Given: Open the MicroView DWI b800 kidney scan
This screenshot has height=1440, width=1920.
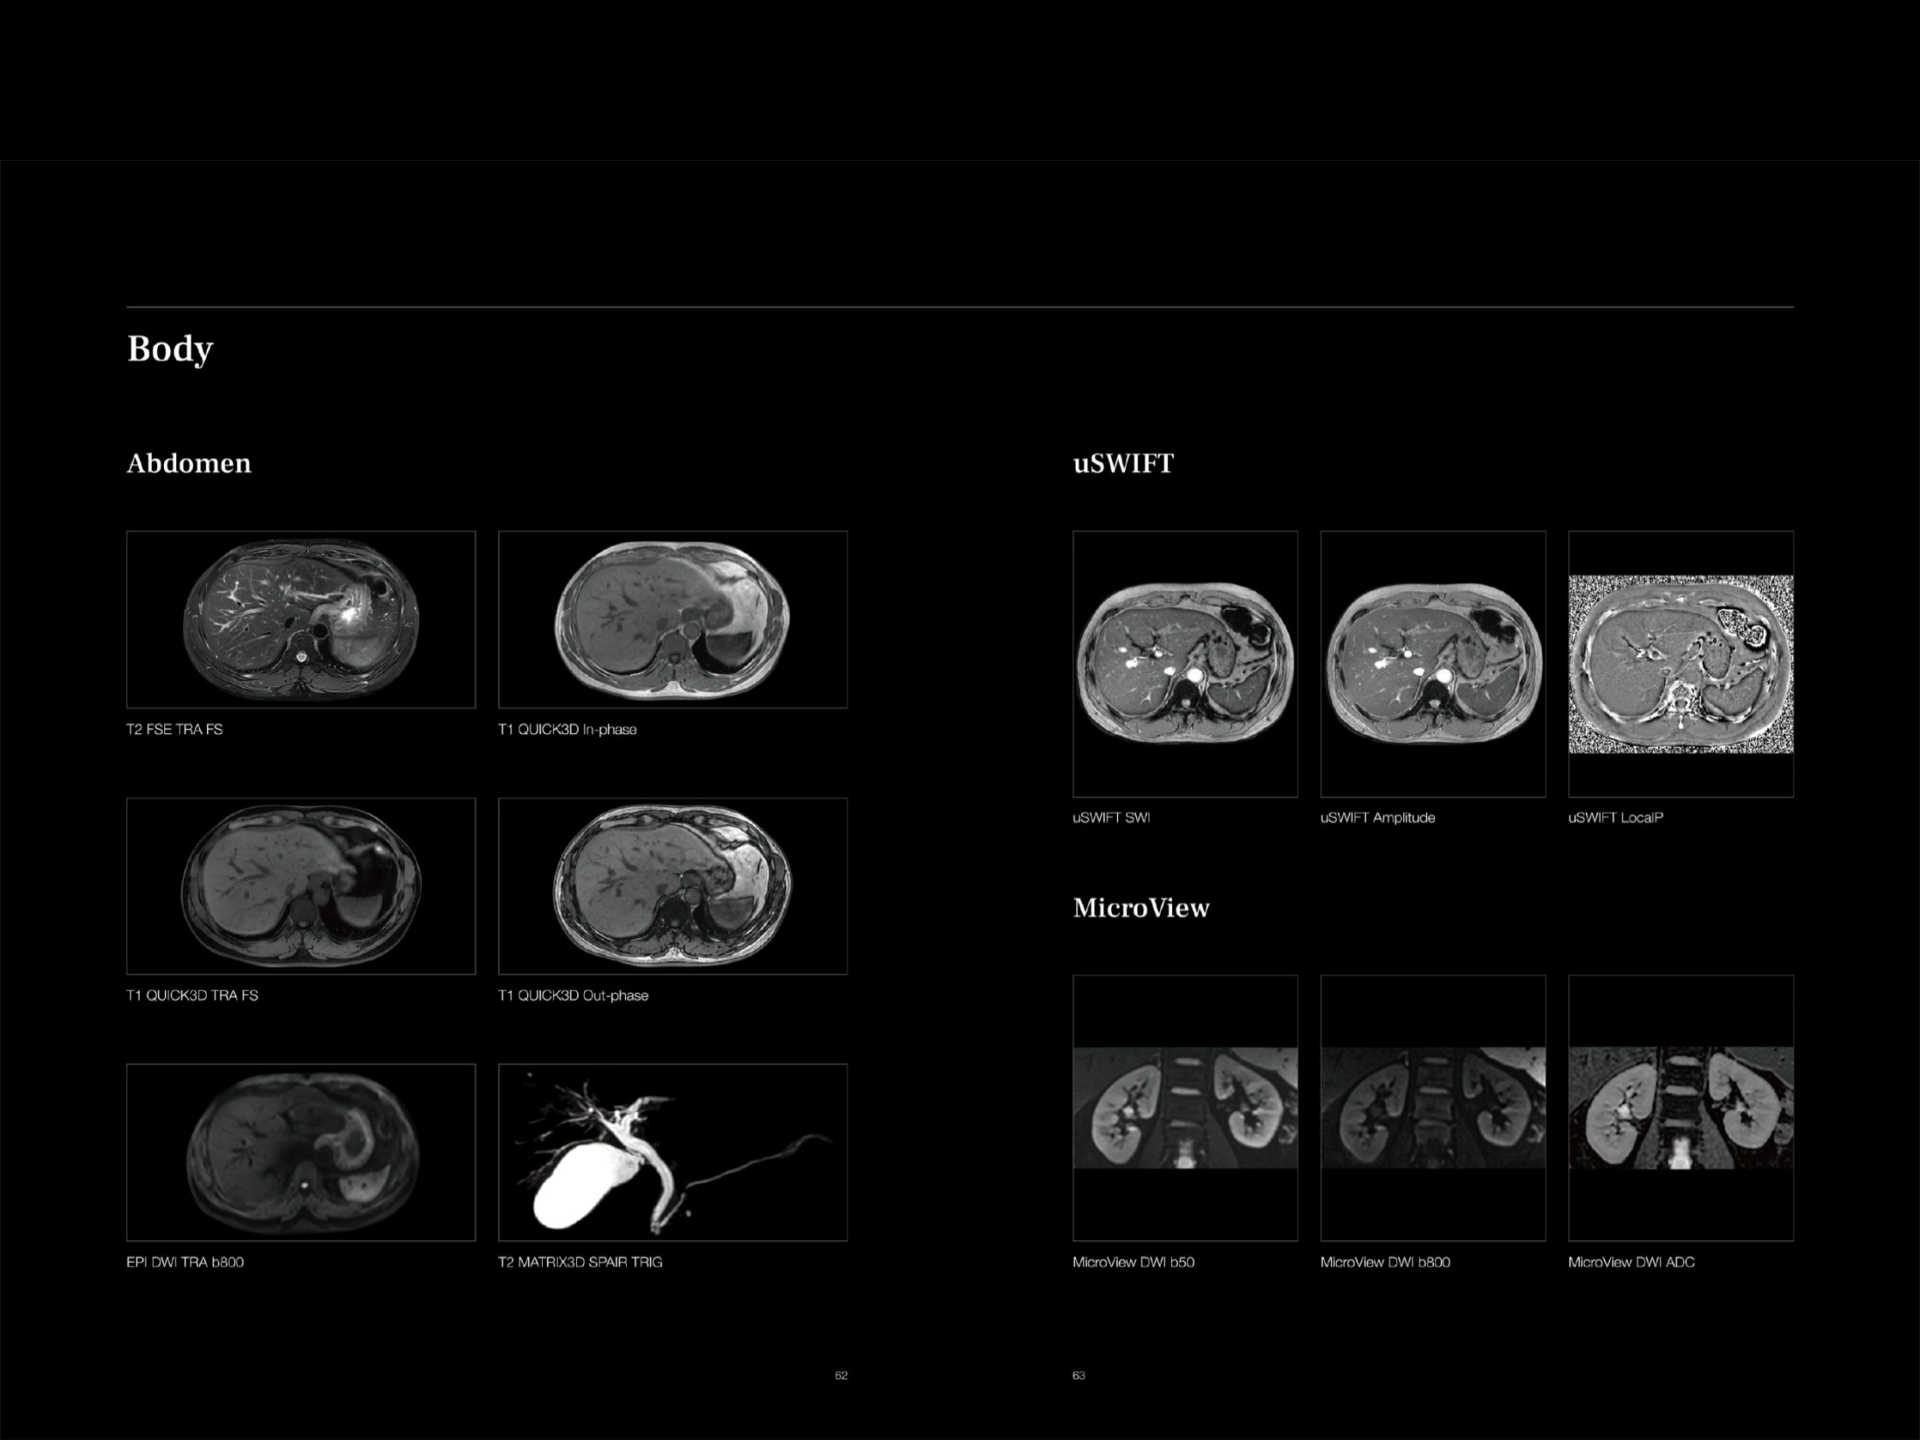Looking at the screenshot, I should 1432,1108.
